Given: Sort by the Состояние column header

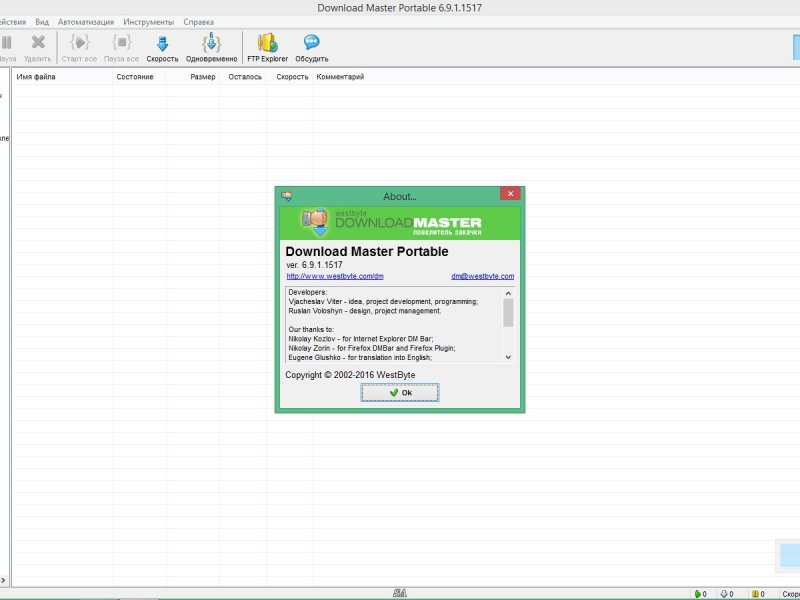Looking at the screenshot, I should coord(139,77).
